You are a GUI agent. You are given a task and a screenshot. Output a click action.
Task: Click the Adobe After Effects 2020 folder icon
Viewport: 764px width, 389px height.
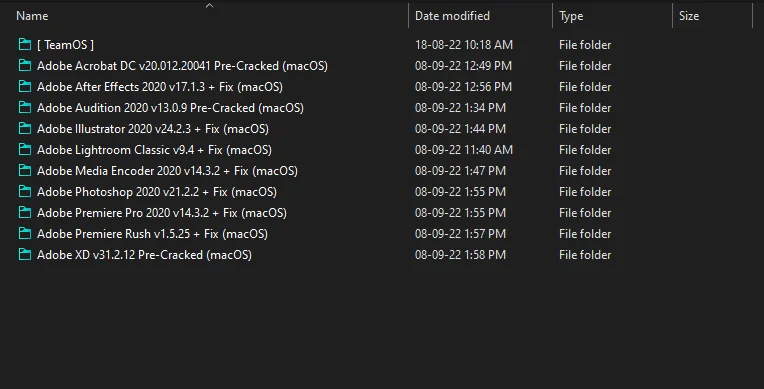(24, 86)
